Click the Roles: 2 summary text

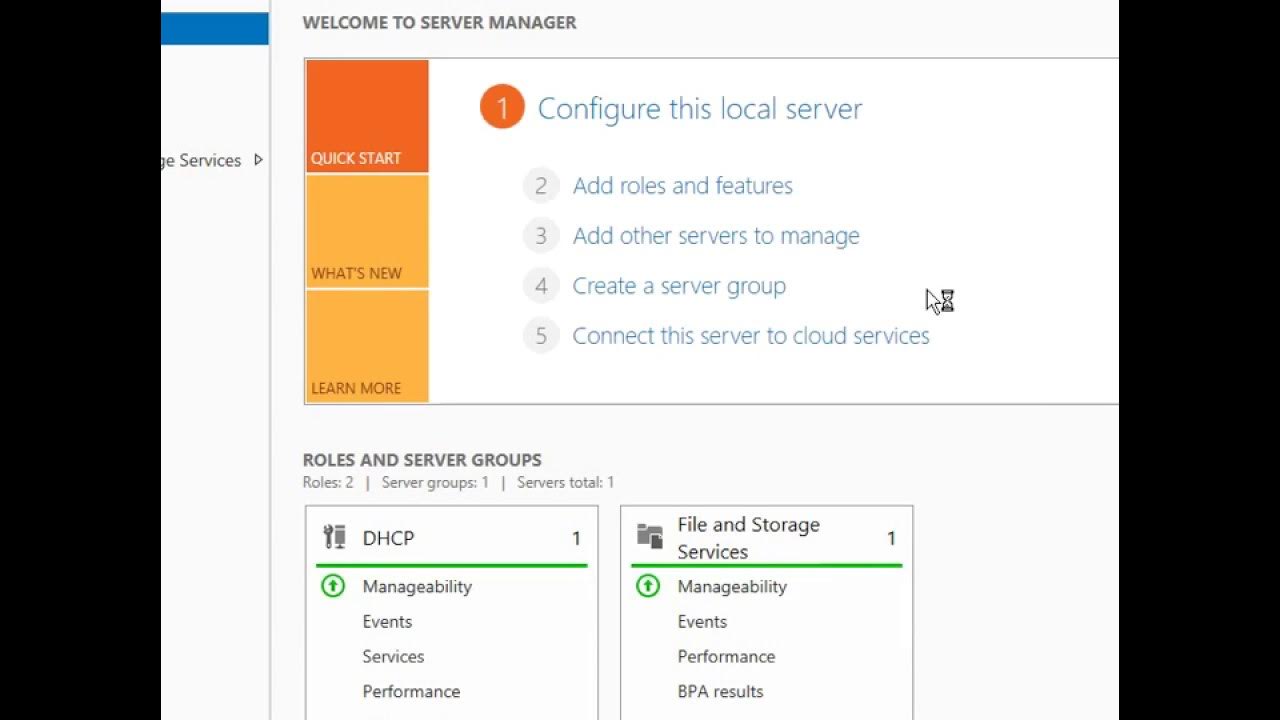pyautogui.click(x=328, y=483)
